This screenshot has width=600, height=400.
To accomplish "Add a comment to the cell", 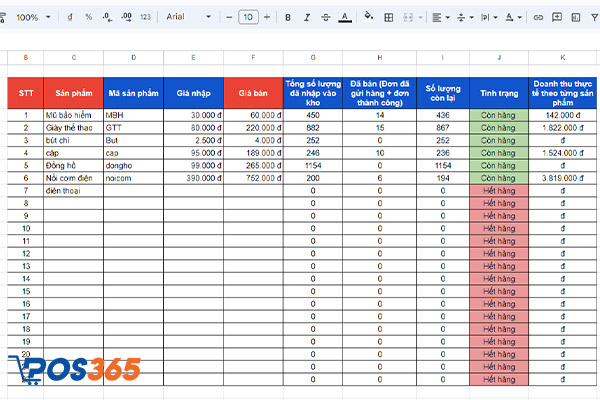I will 555,17.
